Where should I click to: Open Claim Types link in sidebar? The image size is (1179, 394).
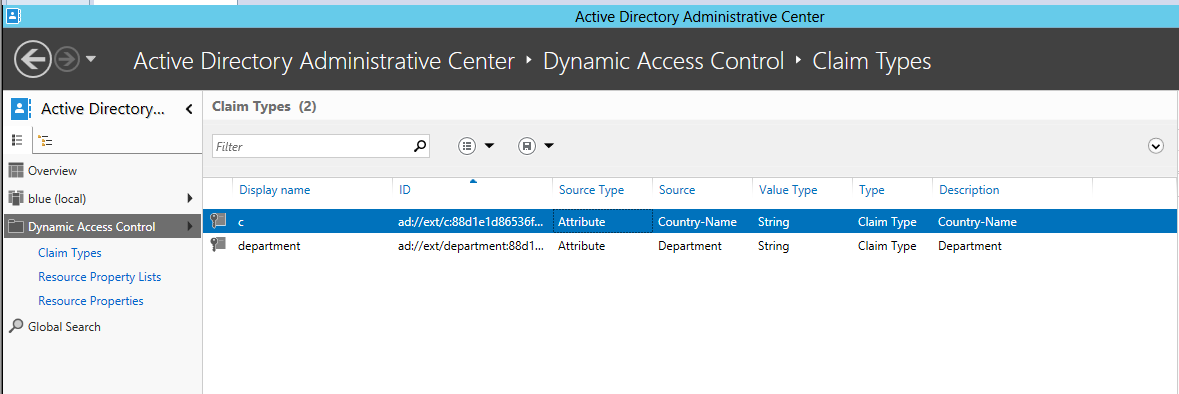pyautogui.click(x=70, y=253)
